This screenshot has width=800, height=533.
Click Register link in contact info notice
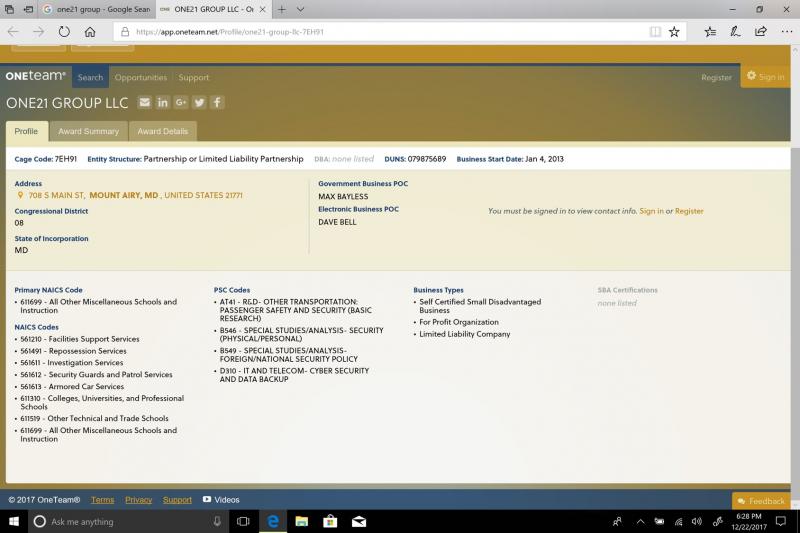pyautogui.click(x=689, y=211)
